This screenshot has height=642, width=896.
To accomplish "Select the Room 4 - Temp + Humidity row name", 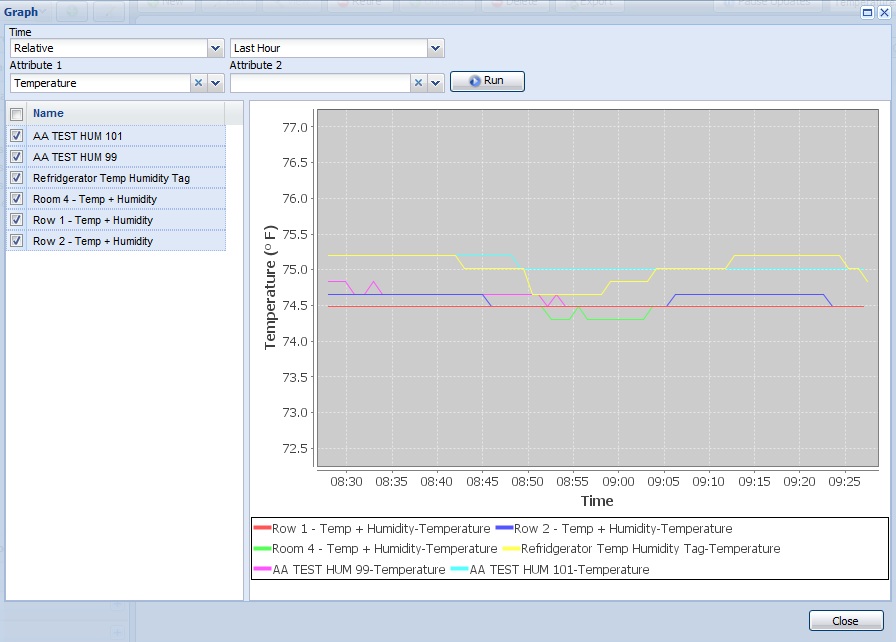I will click(x=95, y=199).
